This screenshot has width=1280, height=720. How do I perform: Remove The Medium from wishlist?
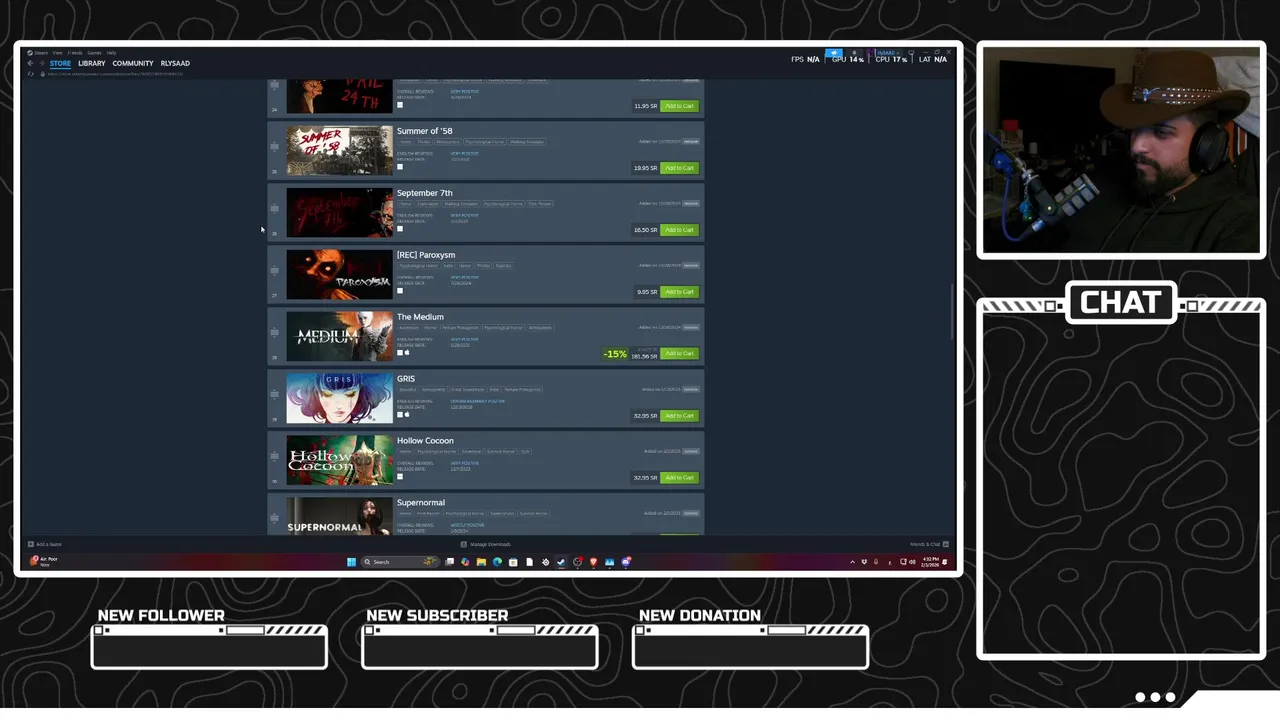pyautogui.click(x=691, y=327)
